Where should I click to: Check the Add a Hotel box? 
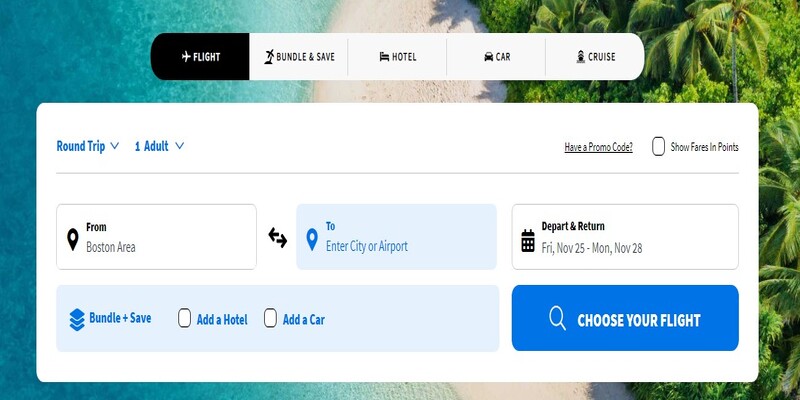click(184, 318)
